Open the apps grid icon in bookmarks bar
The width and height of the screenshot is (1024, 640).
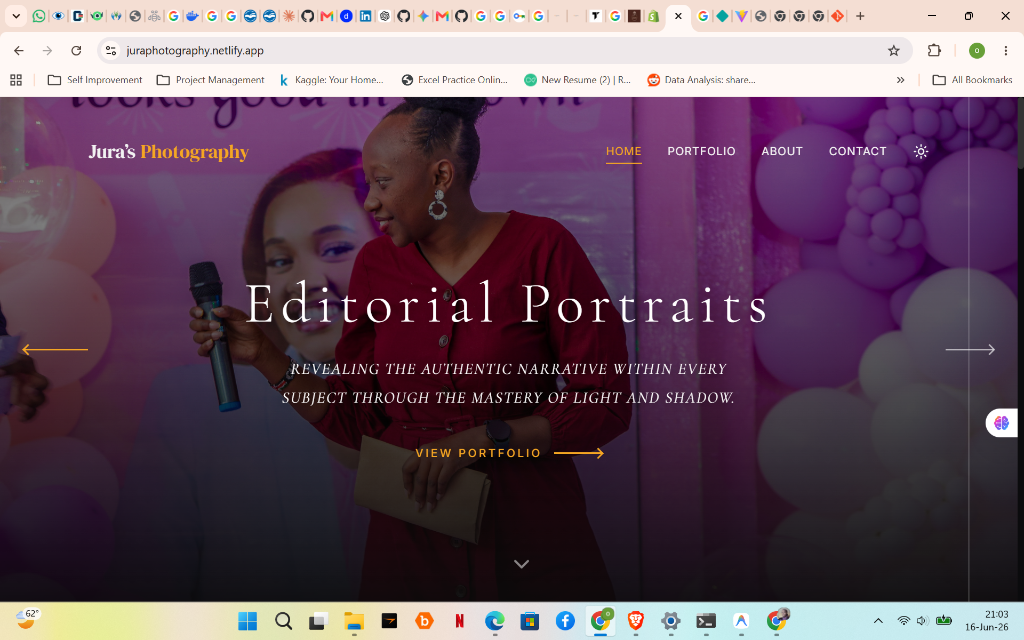coord(16,80)
